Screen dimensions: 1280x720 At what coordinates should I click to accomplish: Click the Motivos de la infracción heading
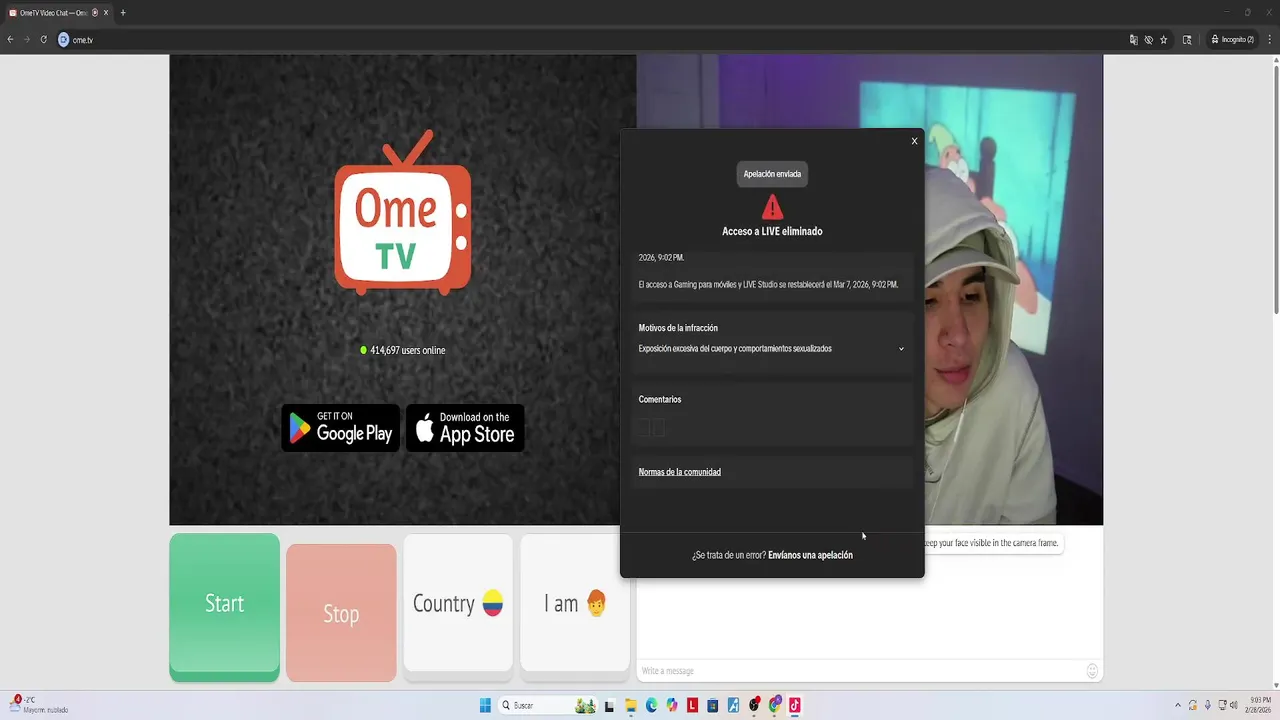[678, 328]
